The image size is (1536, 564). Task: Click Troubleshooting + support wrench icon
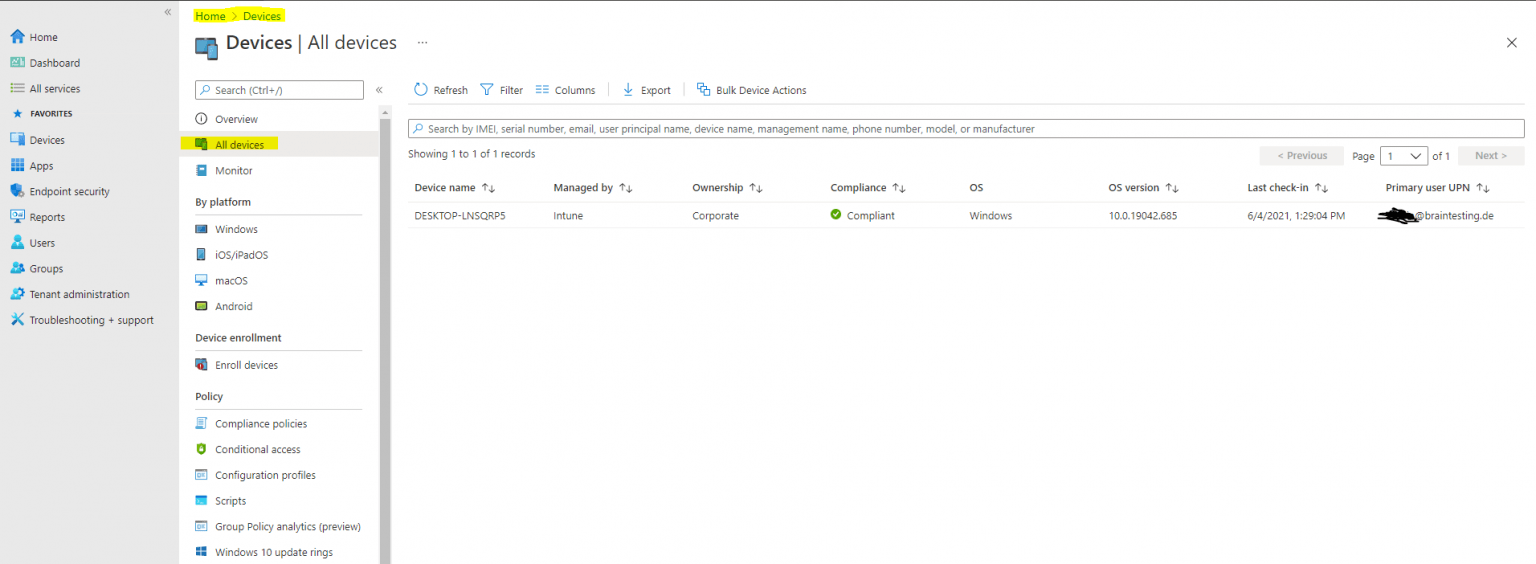(x=17, y=320)
